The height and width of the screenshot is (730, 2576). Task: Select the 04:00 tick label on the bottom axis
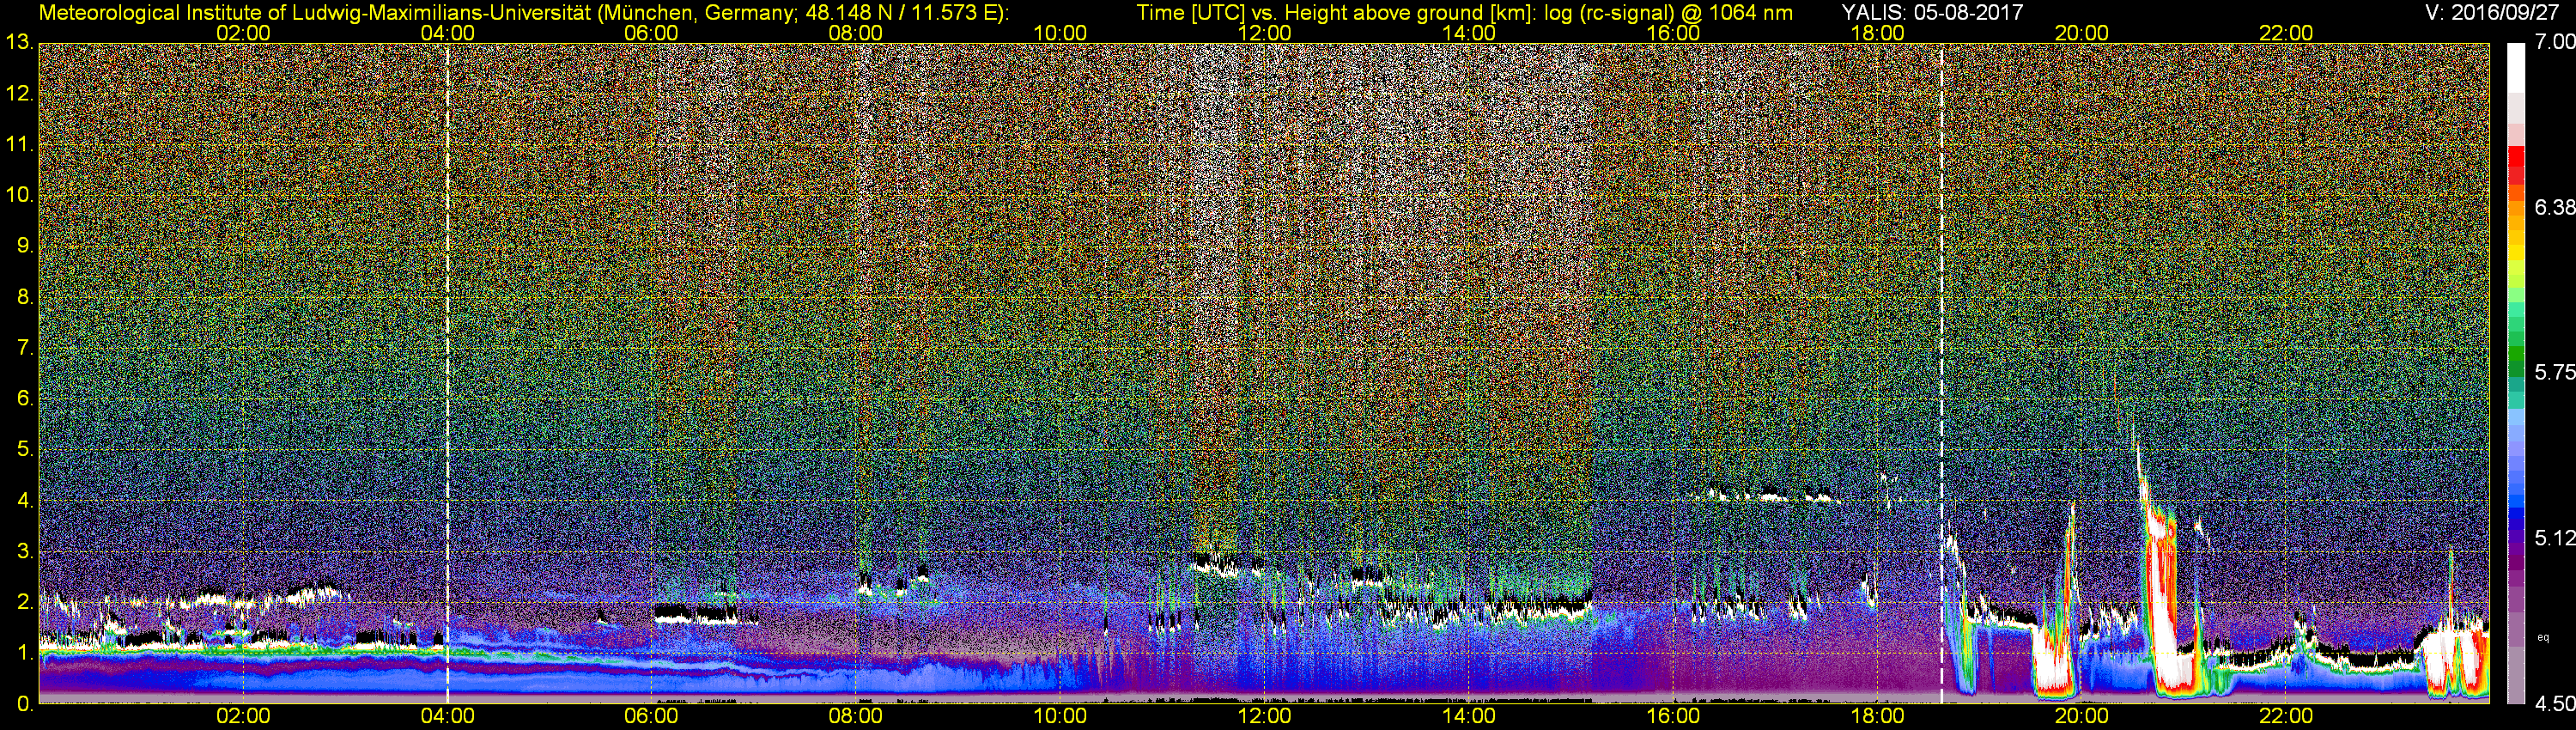pos(447,717)
